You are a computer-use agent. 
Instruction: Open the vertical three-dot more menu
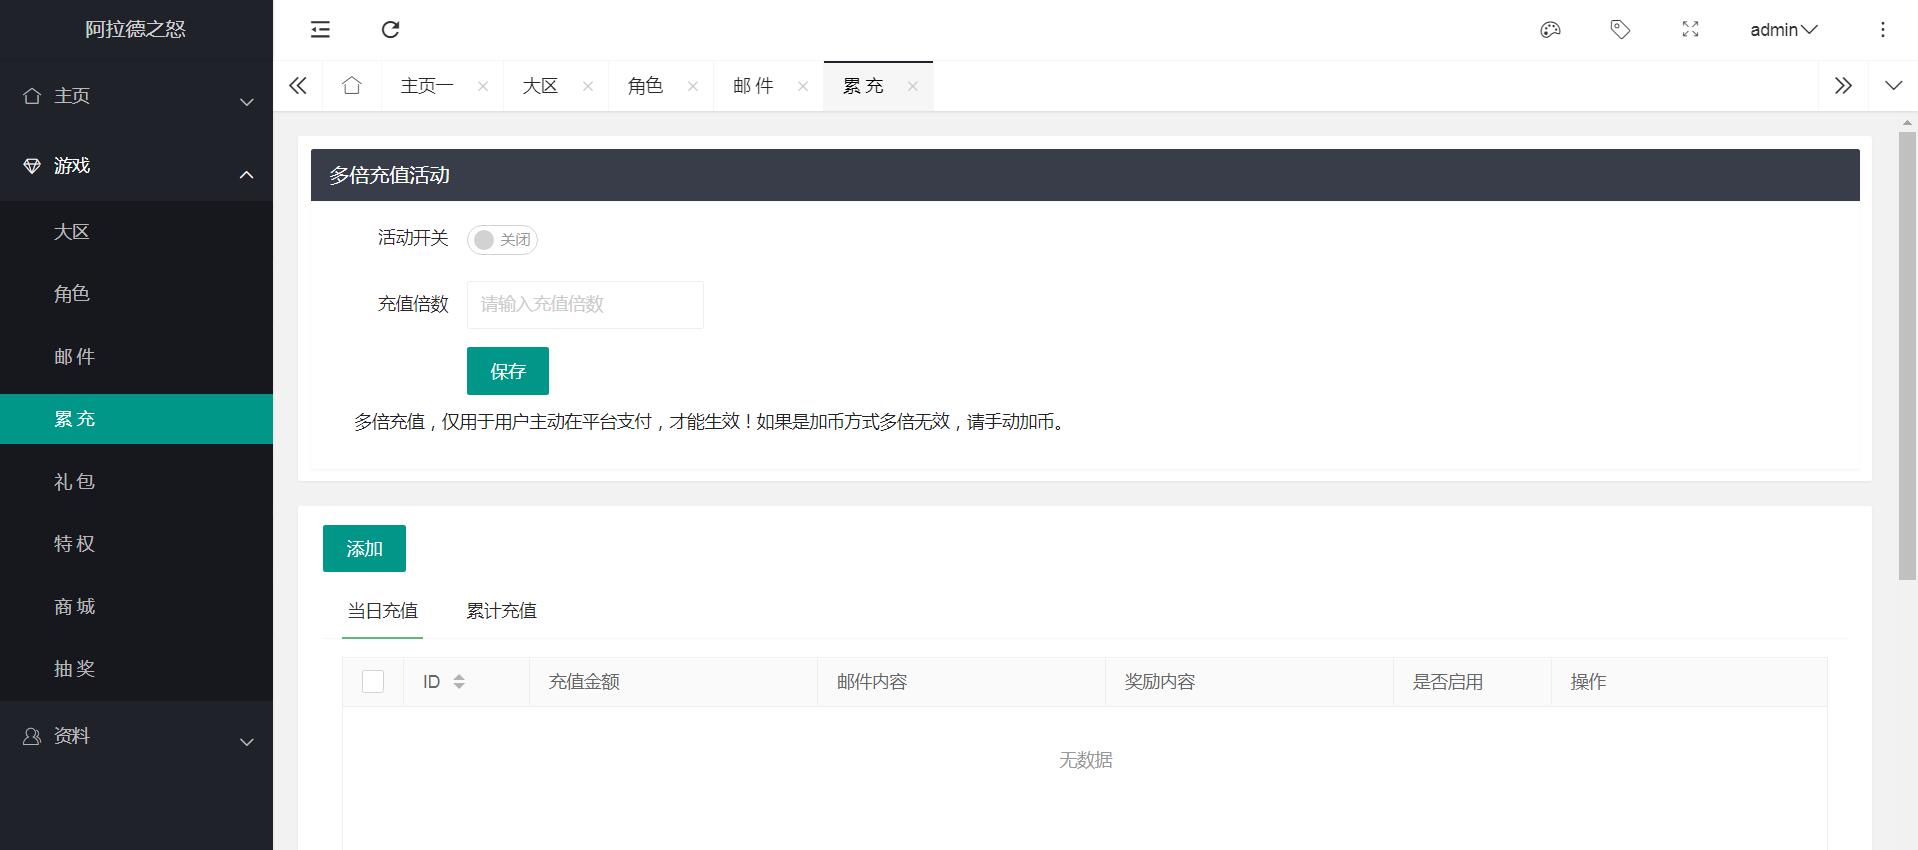pos(1882,30)
